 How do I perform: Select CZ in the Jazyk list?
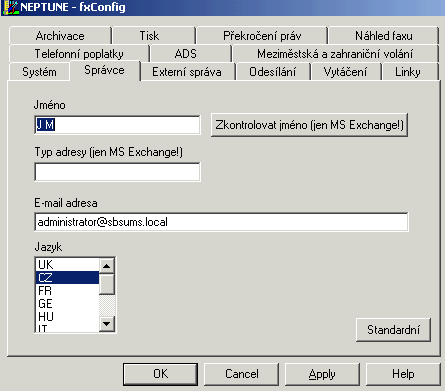(x=67, y=277)
